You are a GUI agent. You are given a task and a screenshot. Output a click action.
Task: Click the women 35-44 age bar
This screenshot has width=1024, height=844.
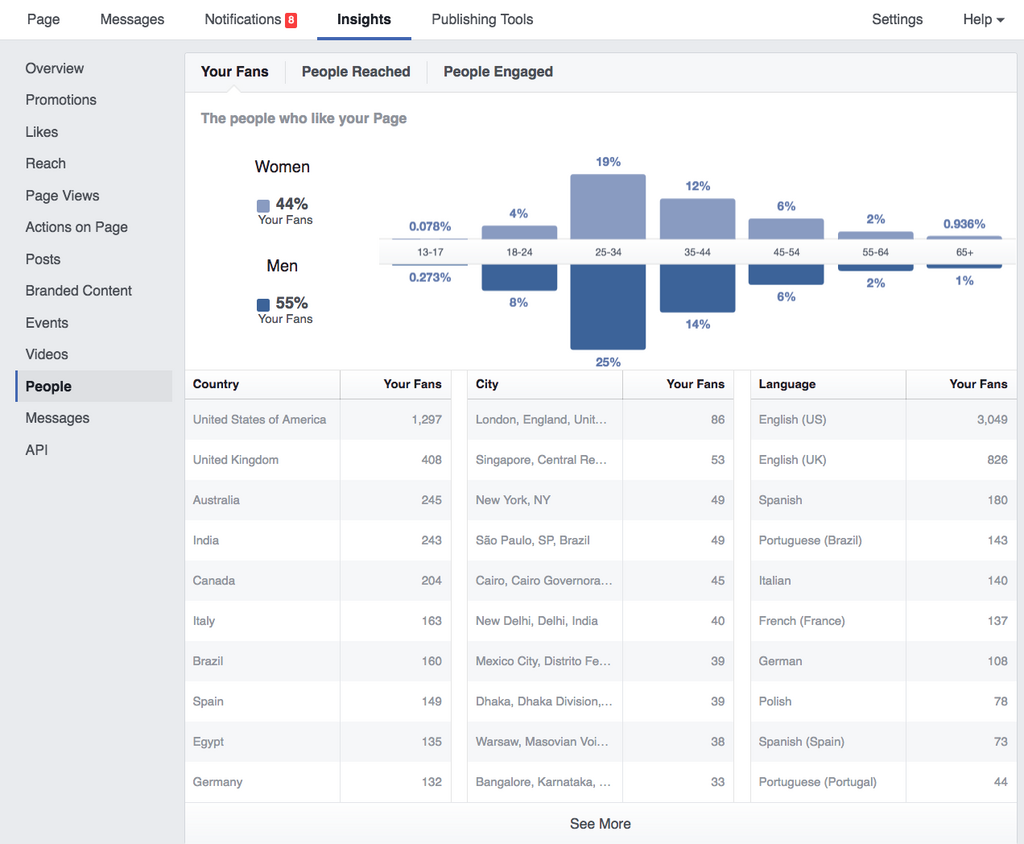[697, 218]
